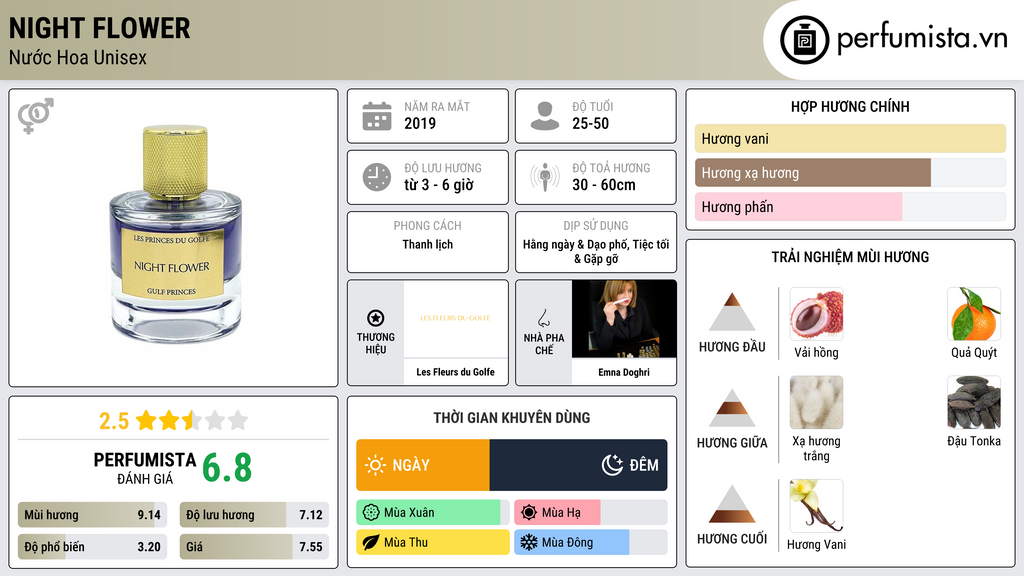Click the Les Fleurs du Golfe brand logo

click(x=455, y=318)
